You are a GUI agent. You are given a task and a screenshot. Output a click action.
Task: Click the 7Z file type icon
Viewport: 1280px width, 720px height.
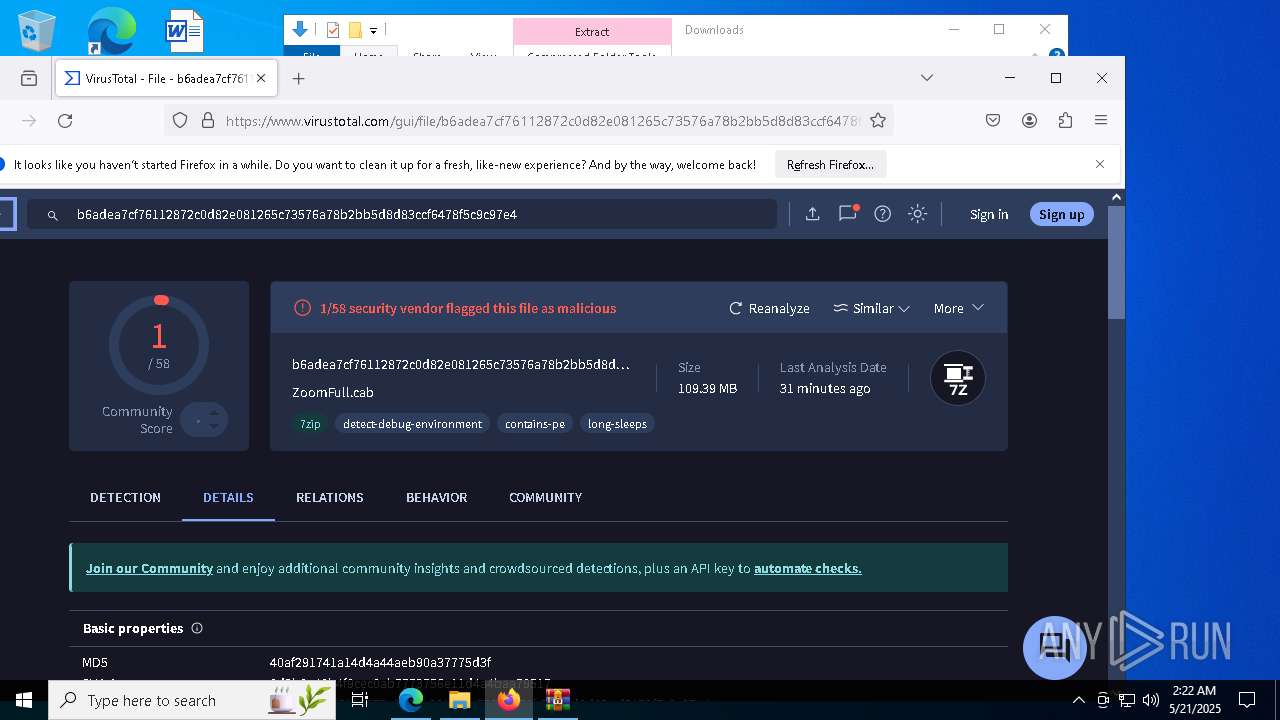[958, 378]
